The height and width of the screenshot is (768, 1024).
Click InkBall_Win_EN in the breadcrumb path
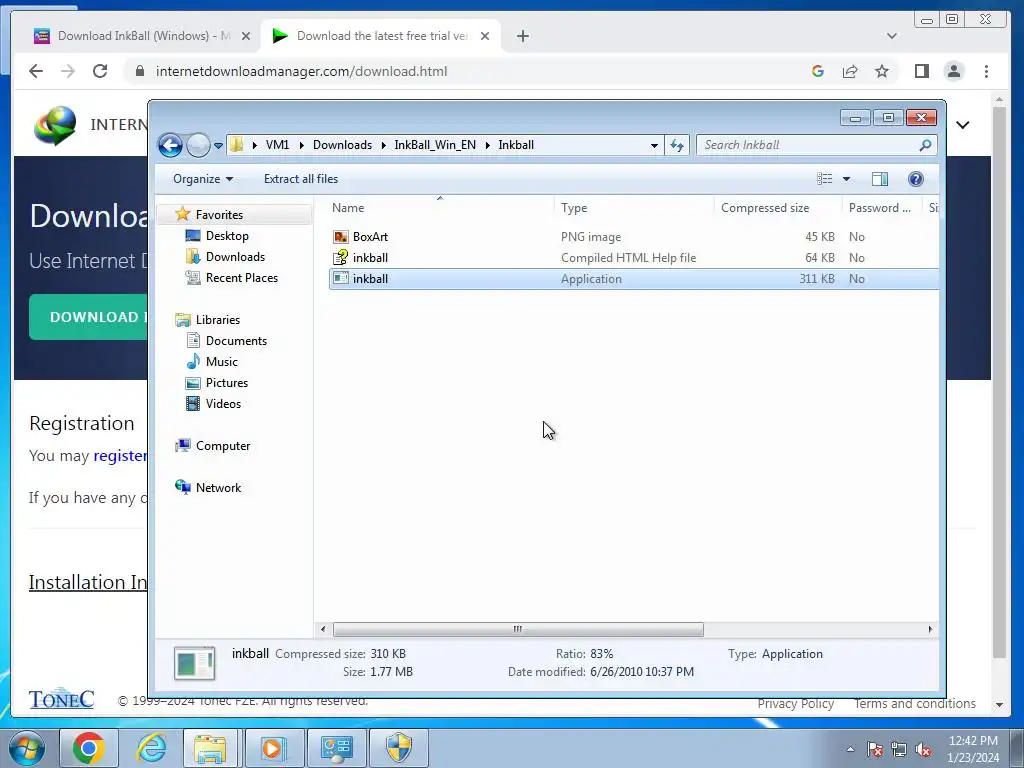435,145
